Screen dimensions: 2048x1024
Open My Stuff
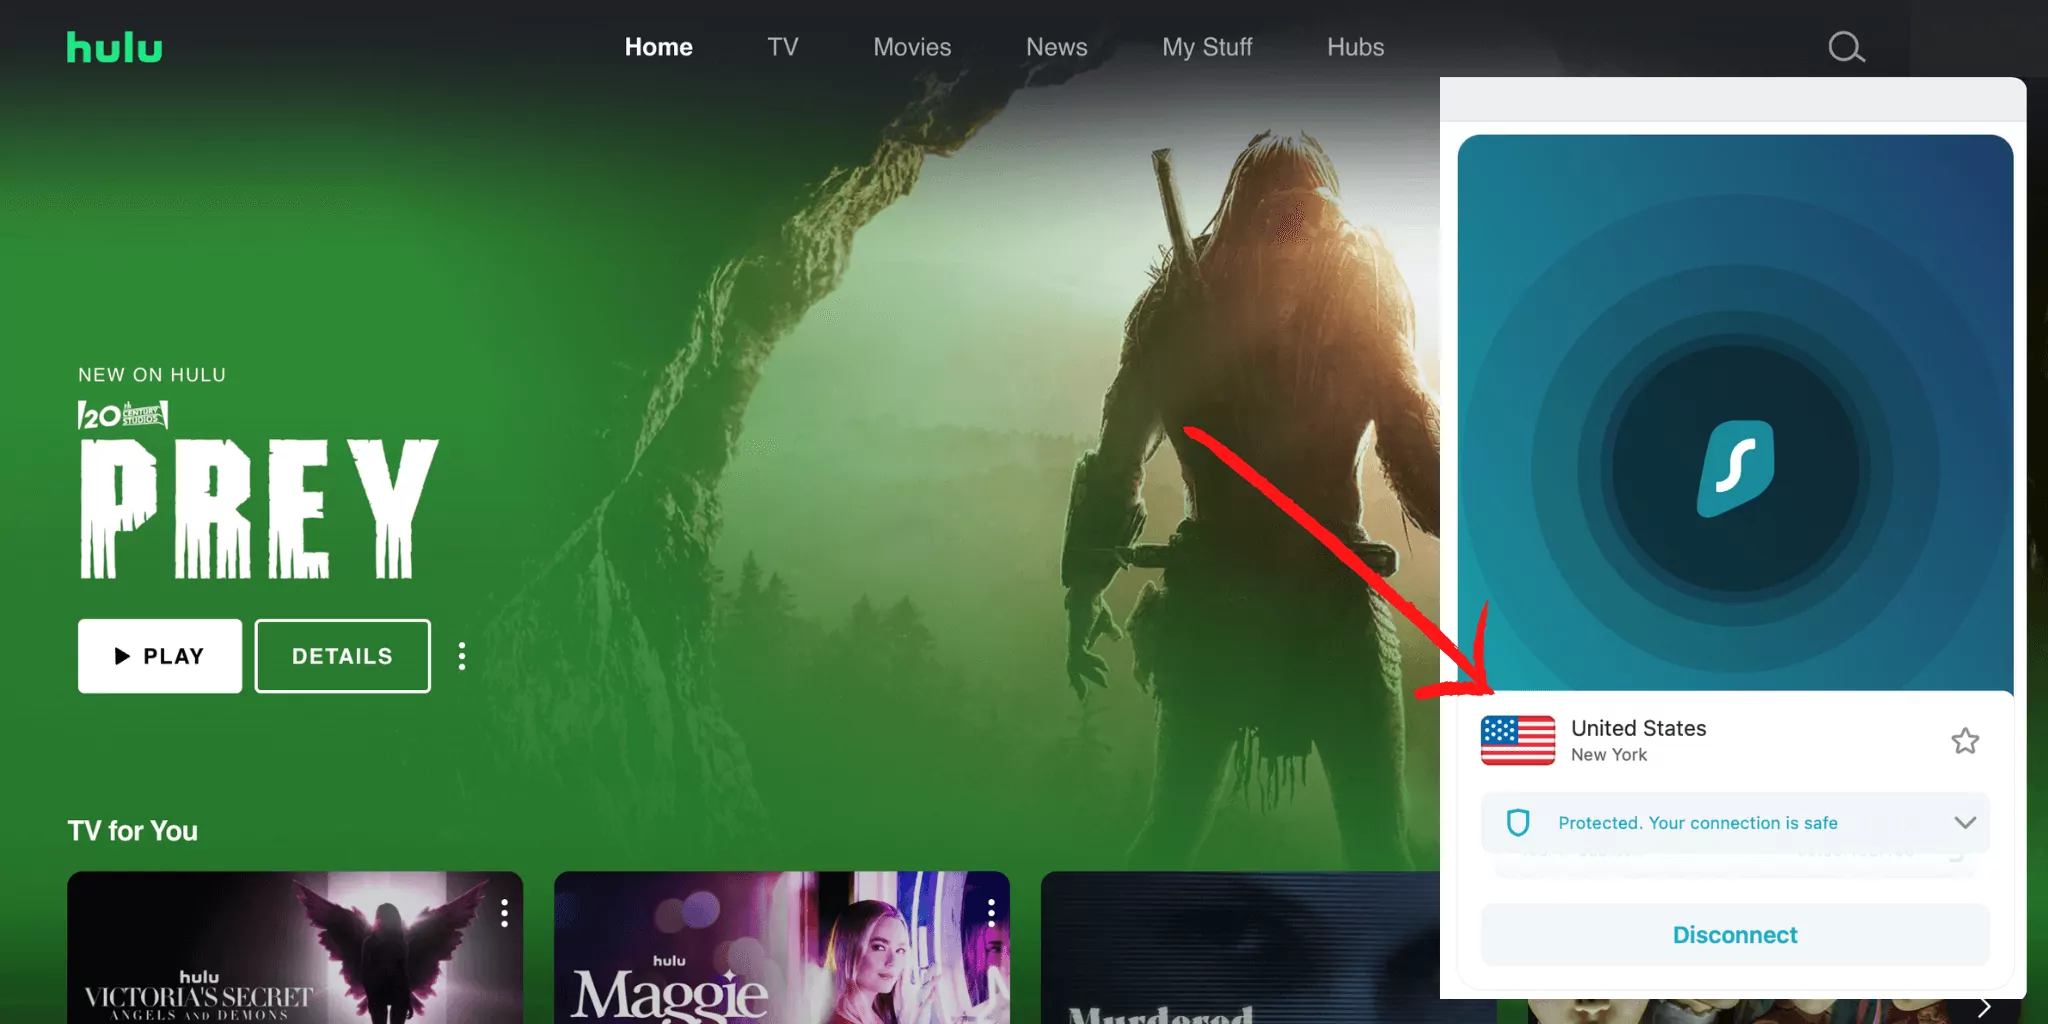point(1207,47)
